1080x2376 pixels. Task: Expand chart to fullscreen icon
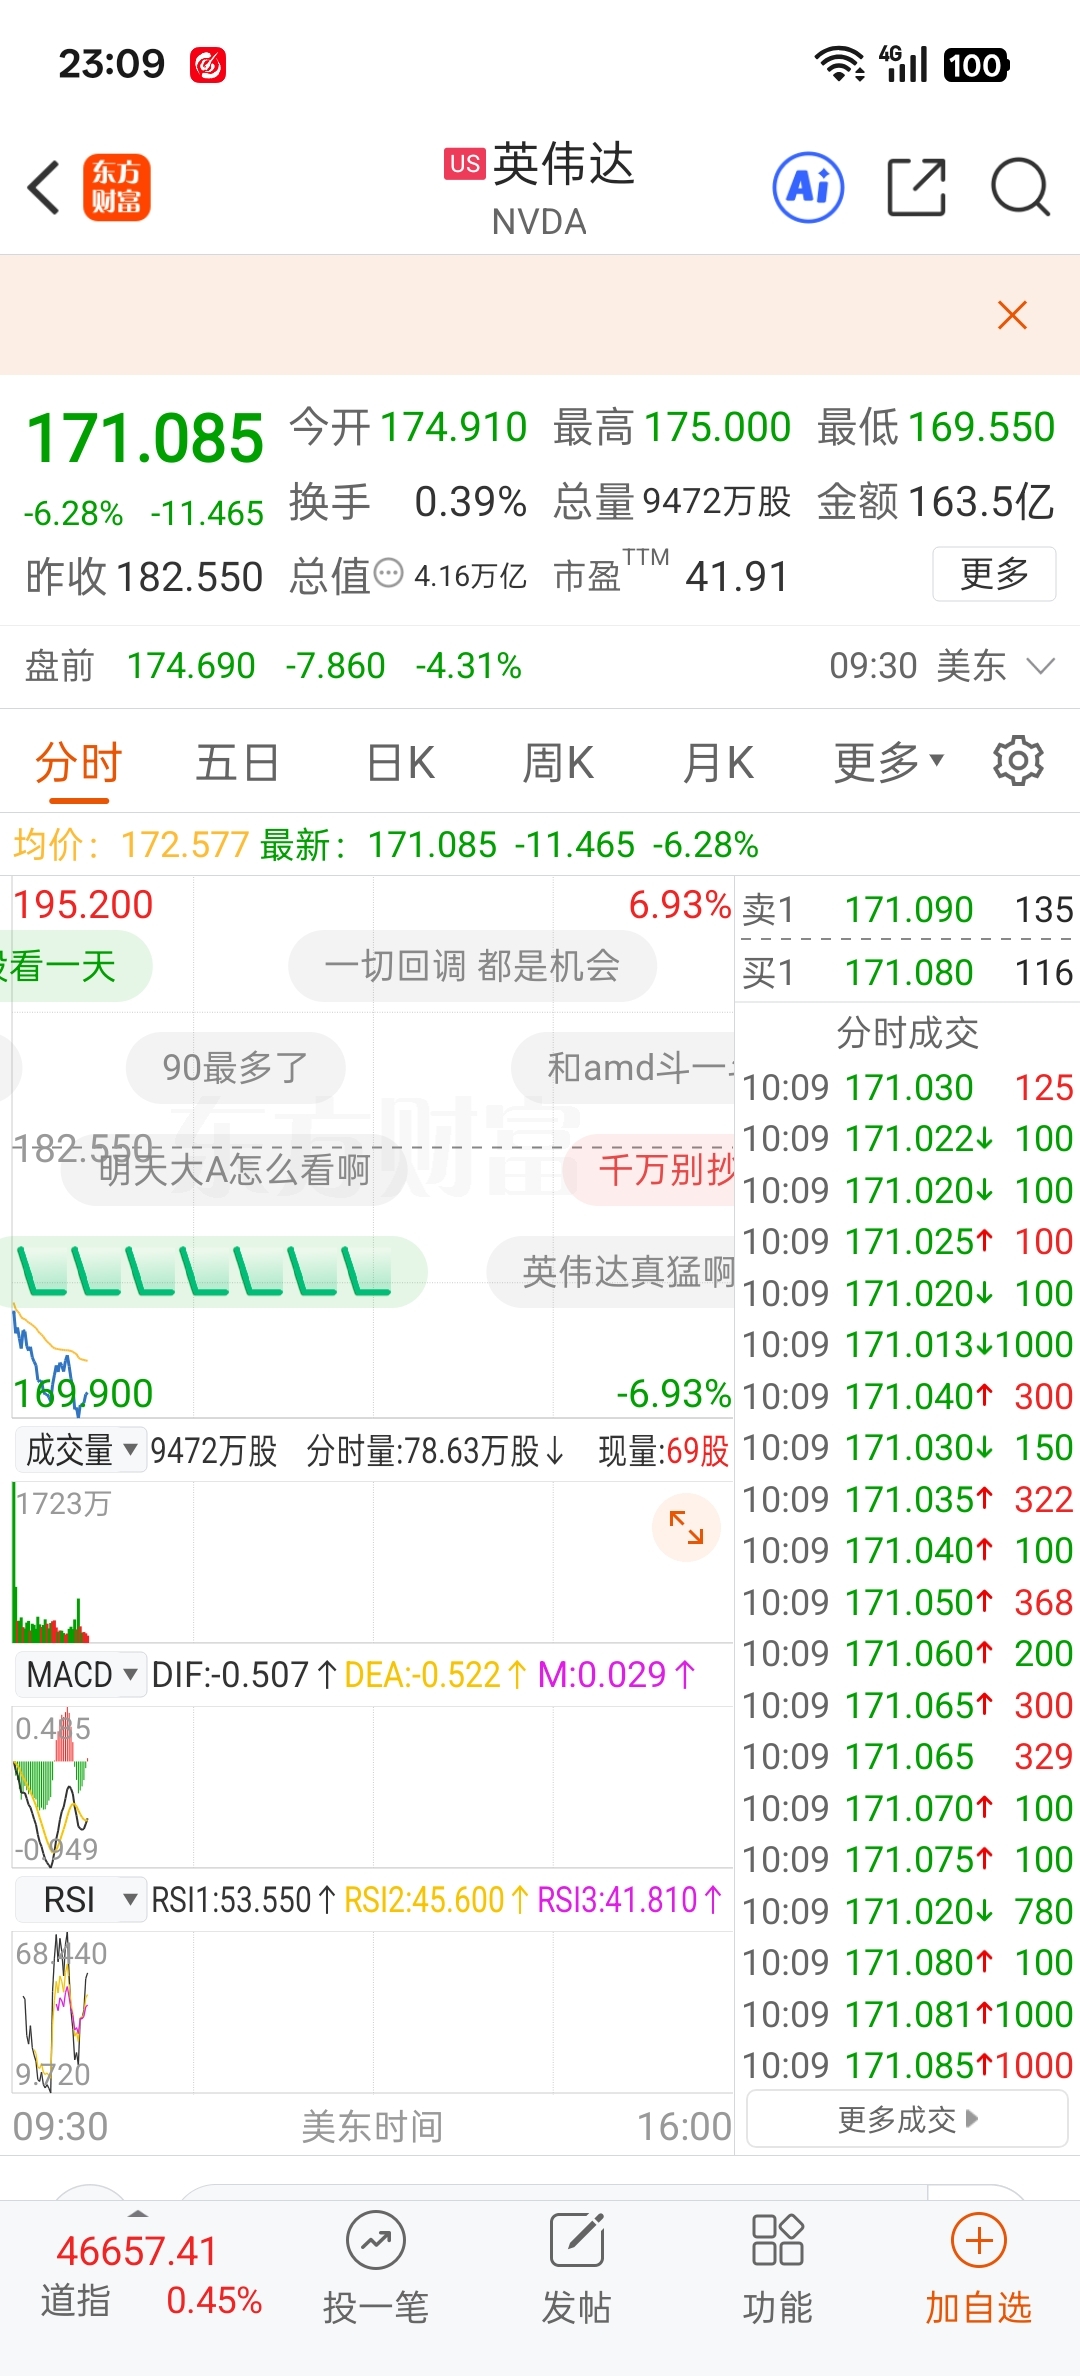pyautogui.click(x=686, y=1527)
